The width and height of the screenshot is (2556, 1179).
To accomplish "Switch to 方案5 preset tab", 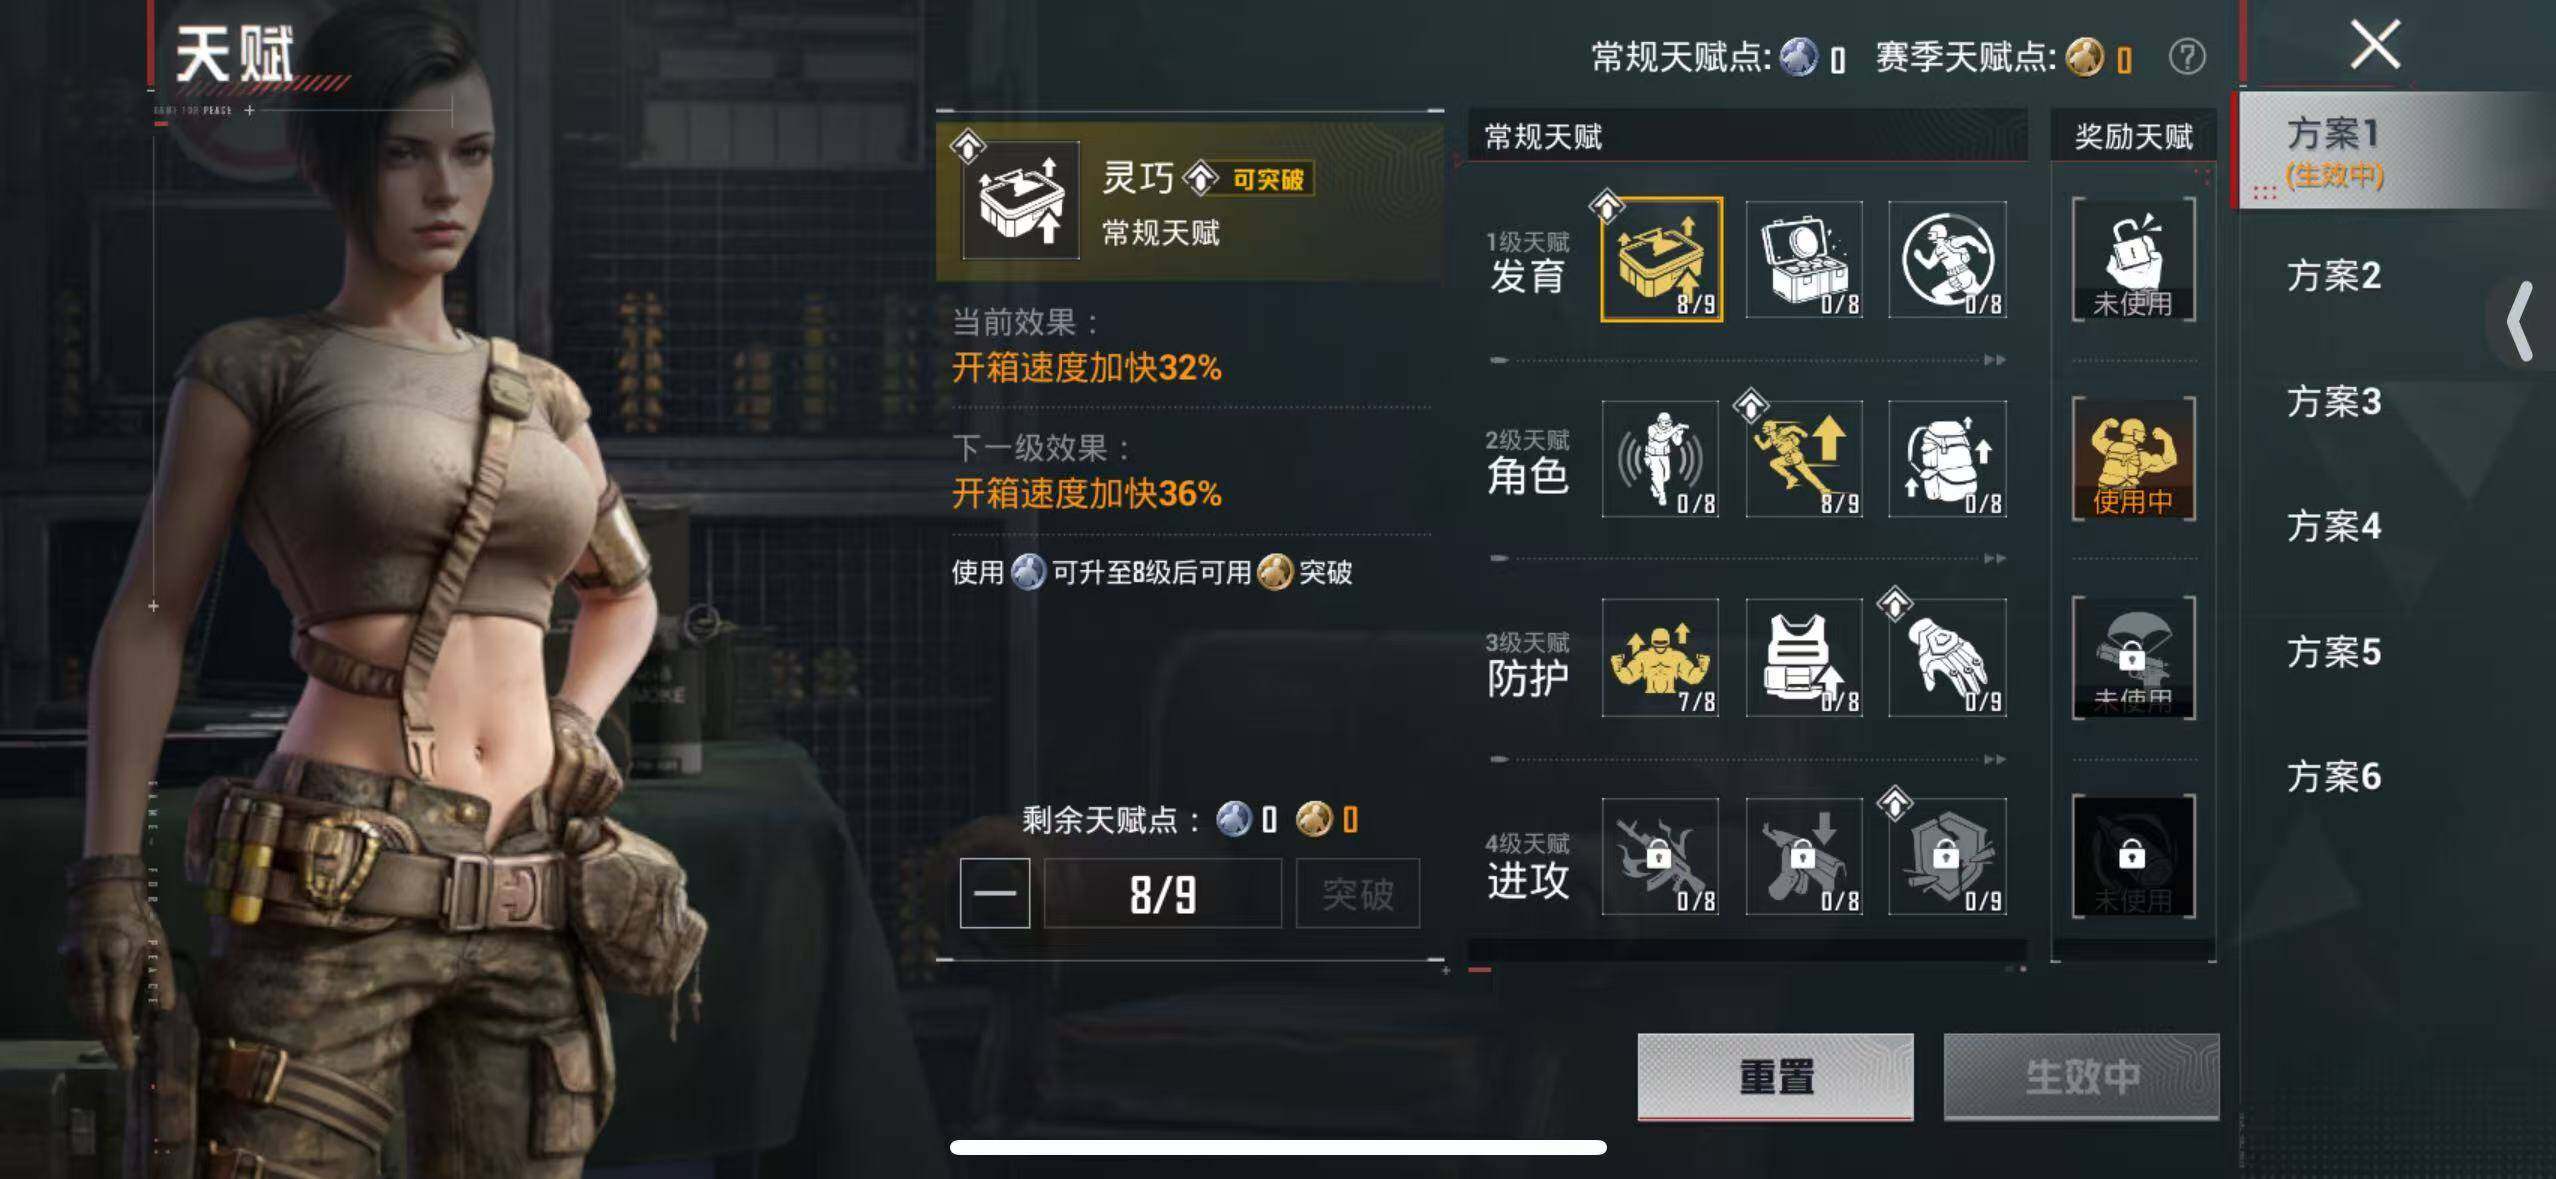I will (2334, 652).
